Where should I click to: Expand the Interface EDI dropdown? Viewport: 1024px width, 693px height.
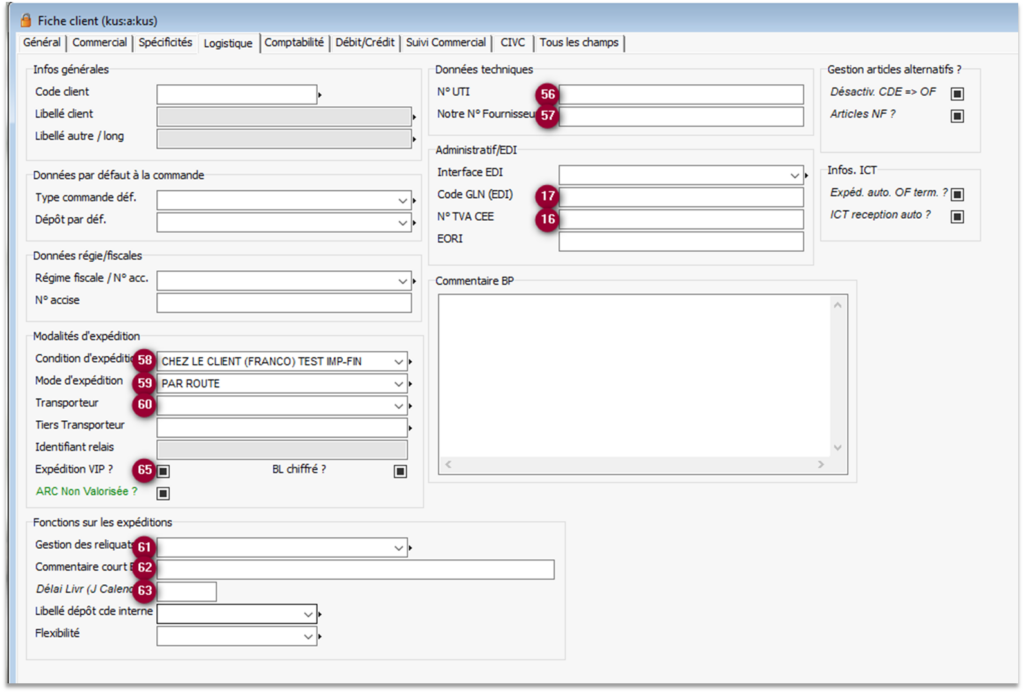pos(793,174)
